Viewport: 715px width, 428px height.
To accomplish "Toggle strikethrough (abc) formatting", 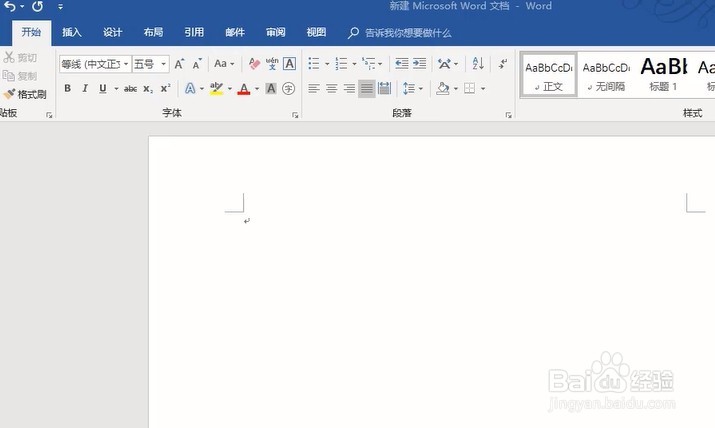I will pos(130,89).
